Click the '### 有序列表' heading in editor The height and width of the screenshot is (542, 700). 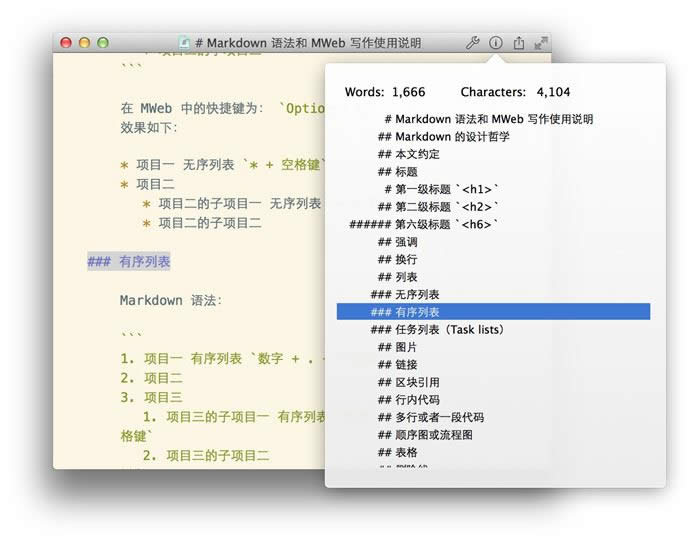[129, 262]
